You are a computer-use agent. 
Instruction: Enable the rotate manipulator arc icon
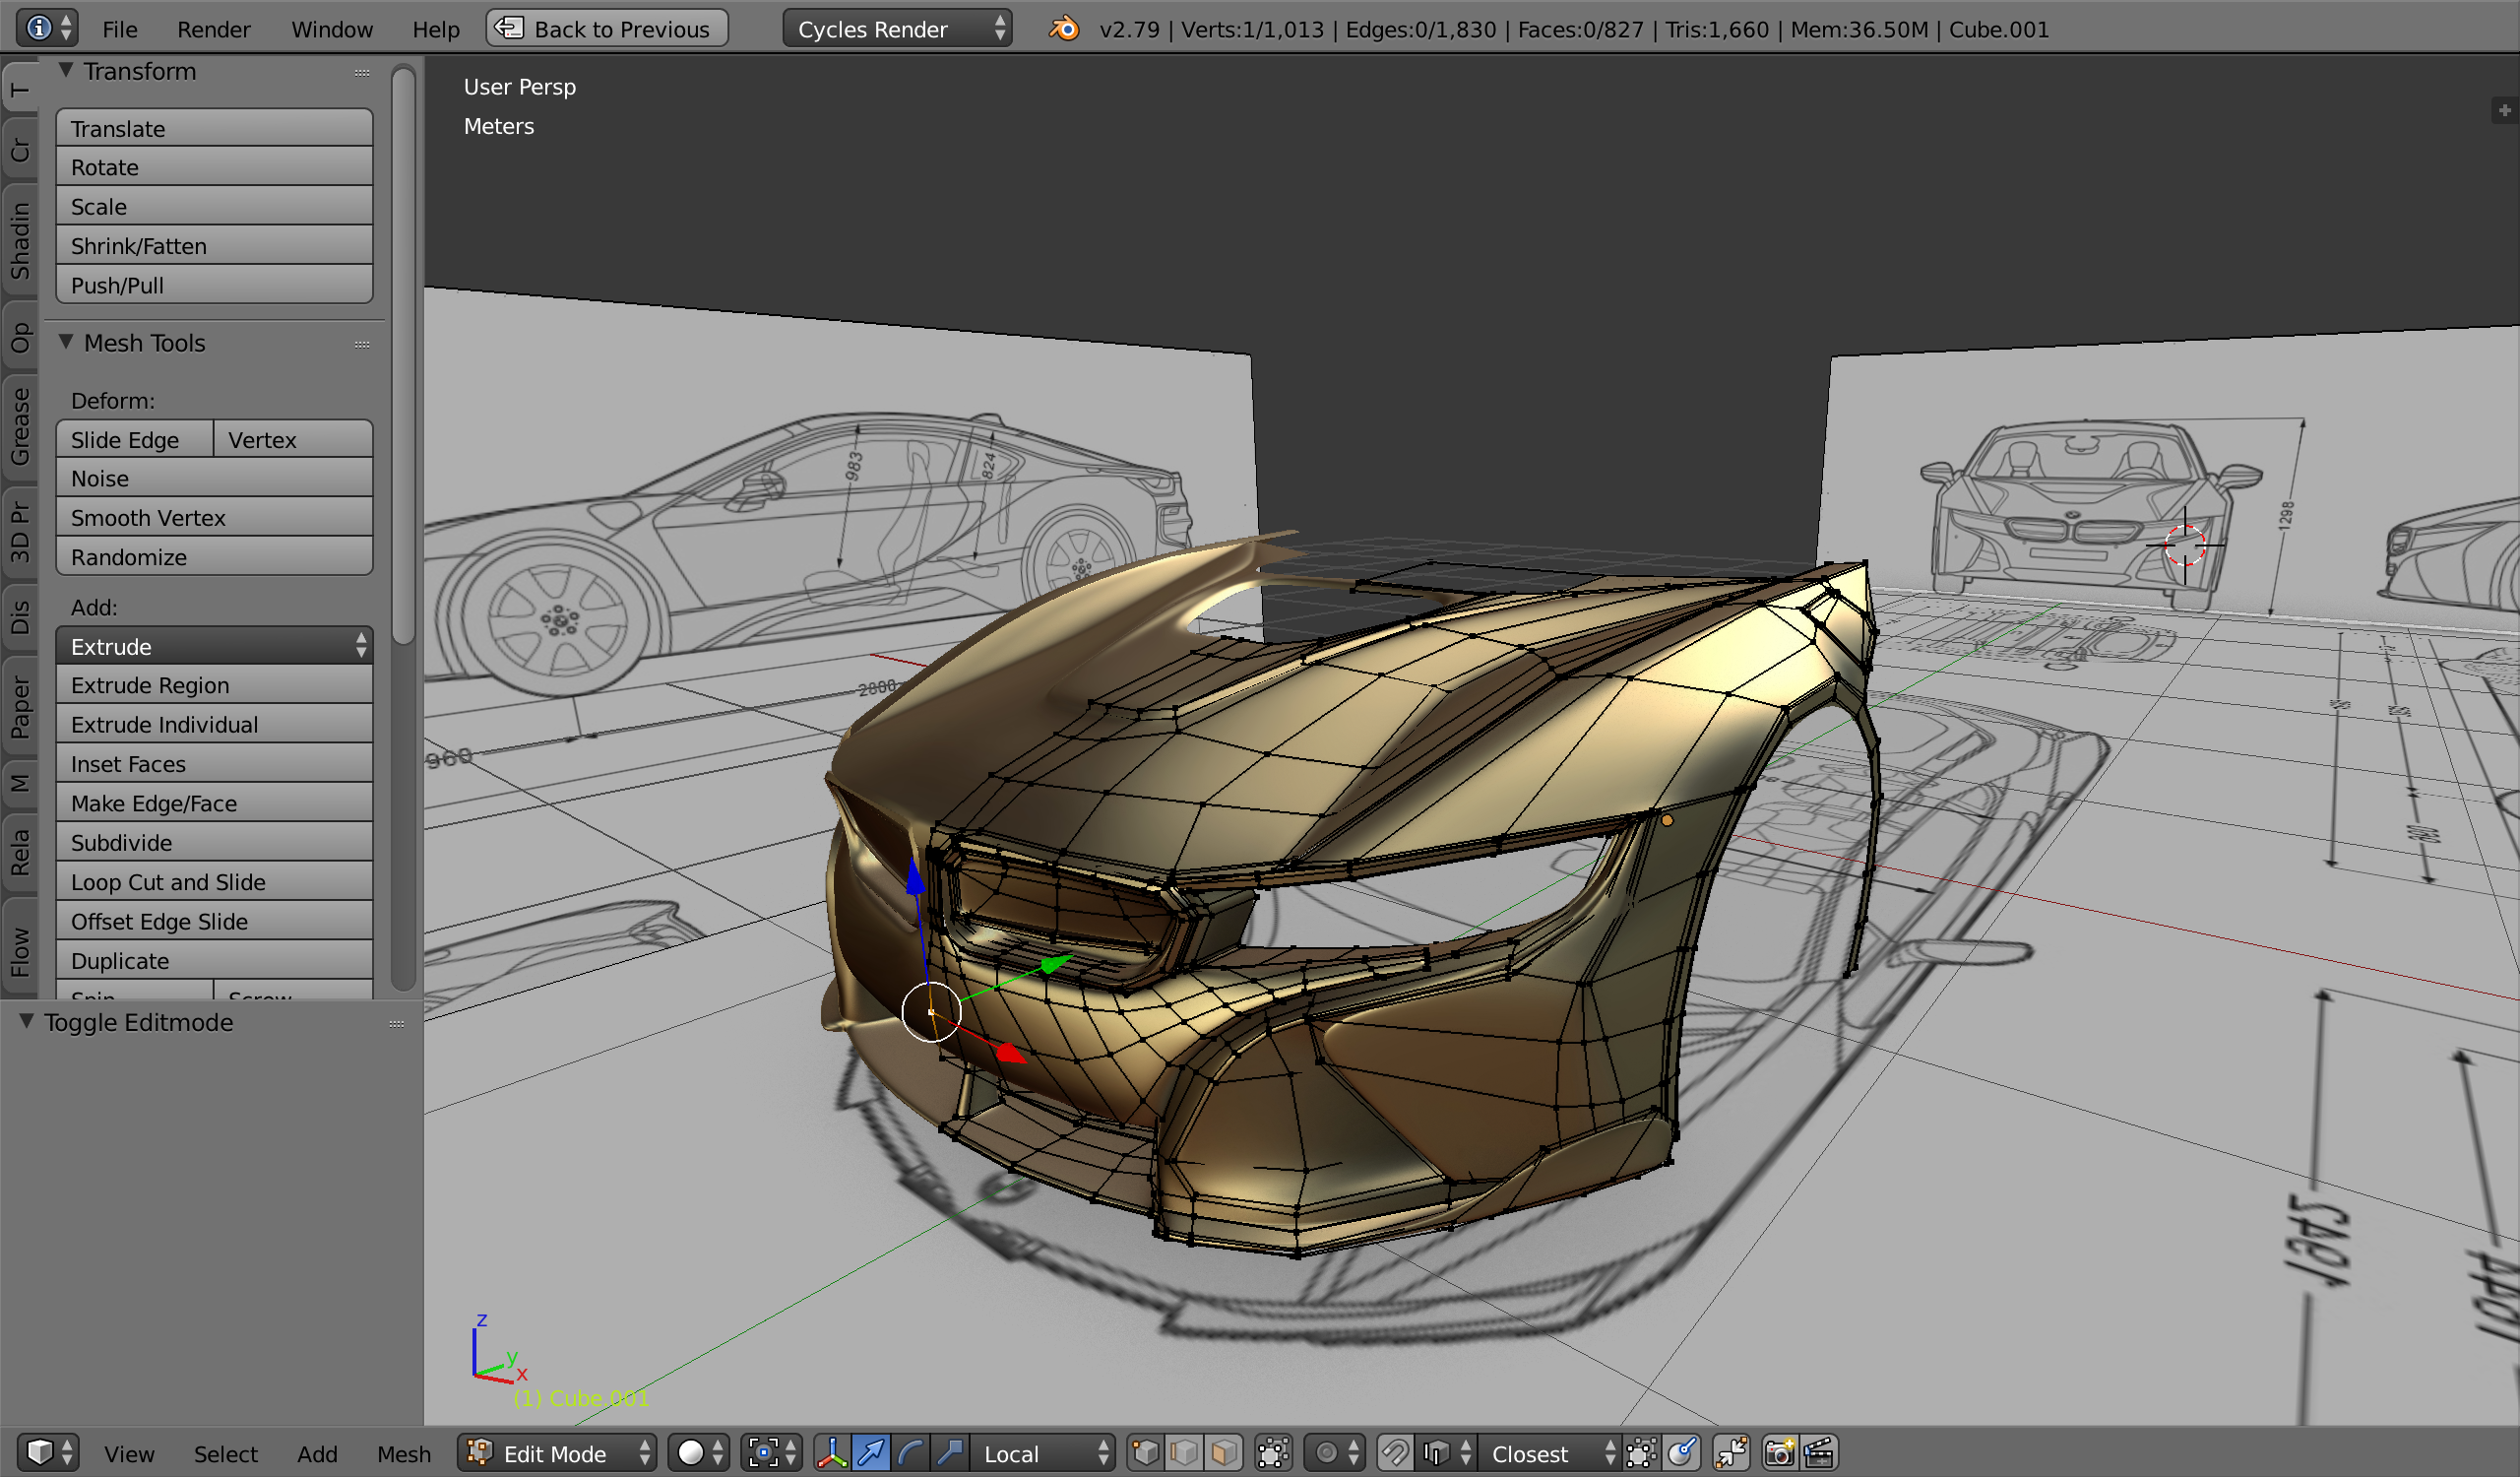(x=911, y=1453)
